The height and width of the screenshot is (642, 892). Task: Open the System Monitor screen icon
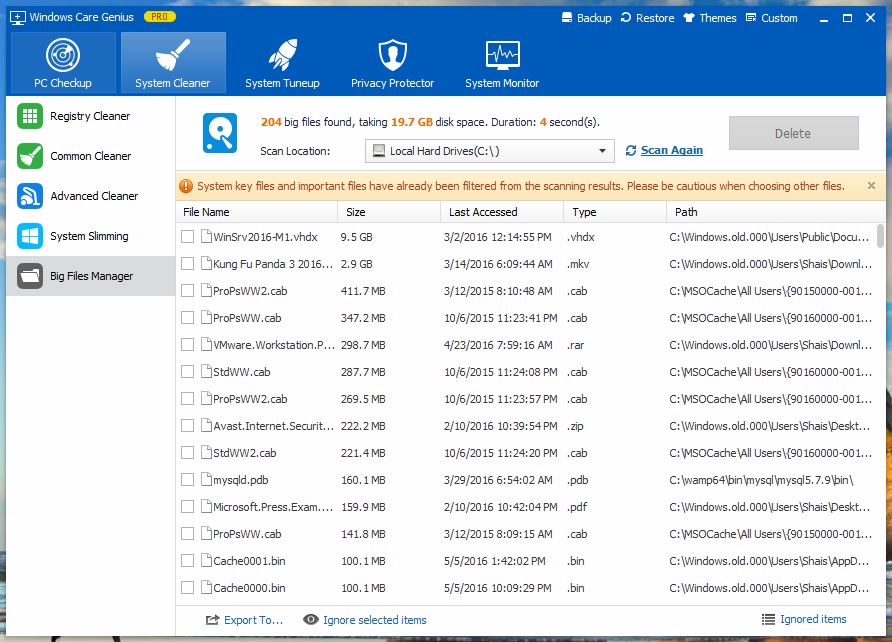pyautogui.click(x=502, y=55)
